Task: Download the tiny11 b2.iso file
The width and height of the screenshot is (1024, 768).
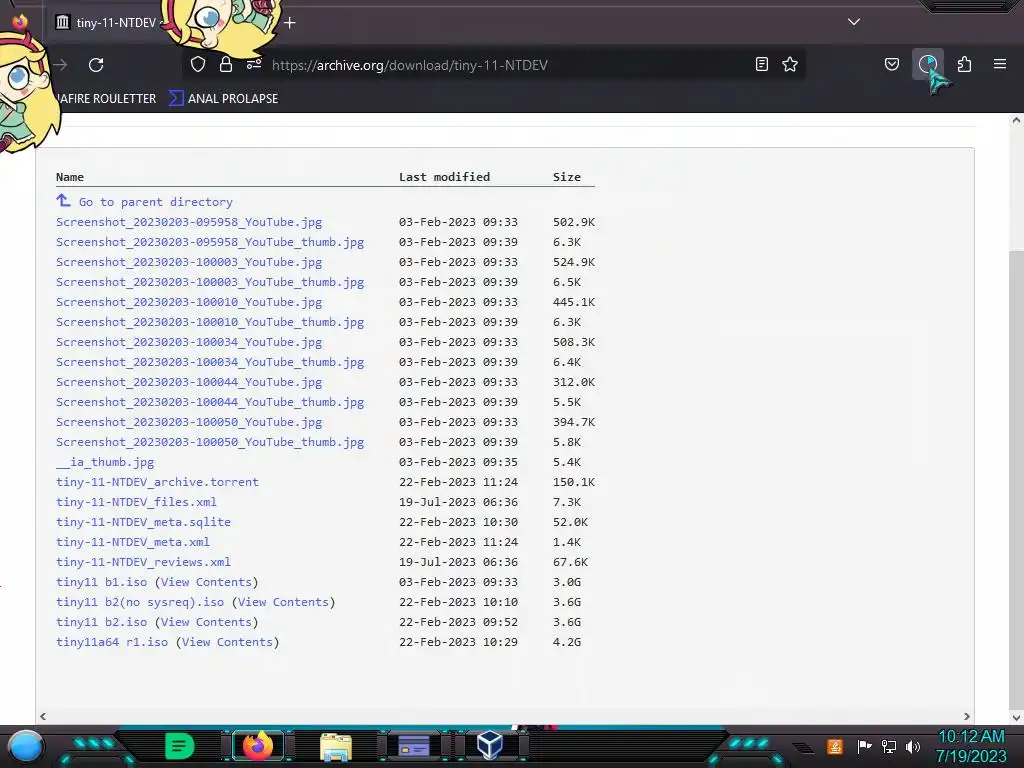Action: 101,622
